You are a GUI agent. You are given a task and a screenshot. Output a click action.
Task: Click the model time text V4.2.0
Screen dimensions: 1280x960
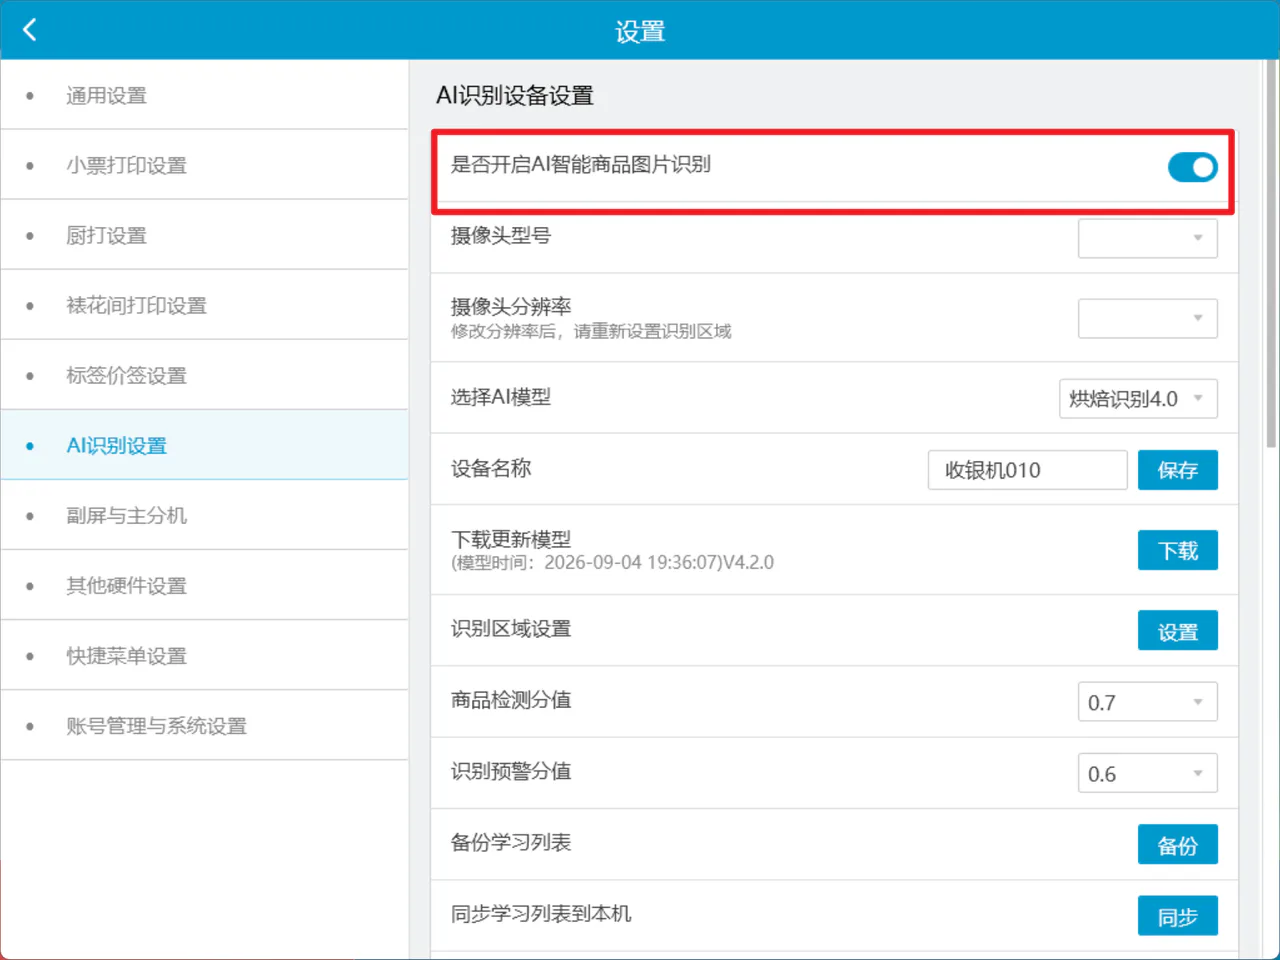tap(612, 562)
